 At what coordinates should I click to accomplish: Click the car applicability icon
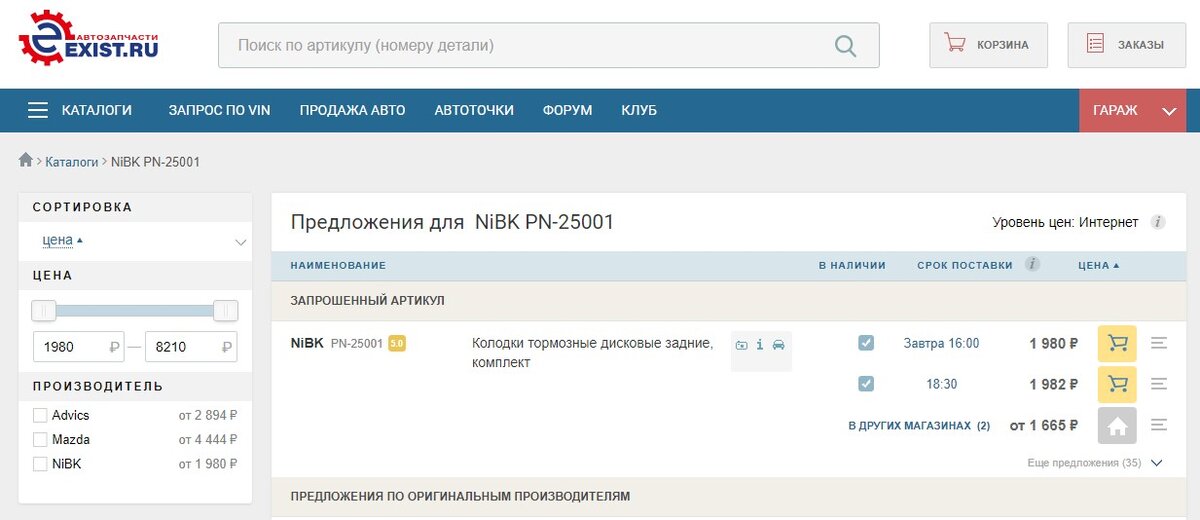779,345
